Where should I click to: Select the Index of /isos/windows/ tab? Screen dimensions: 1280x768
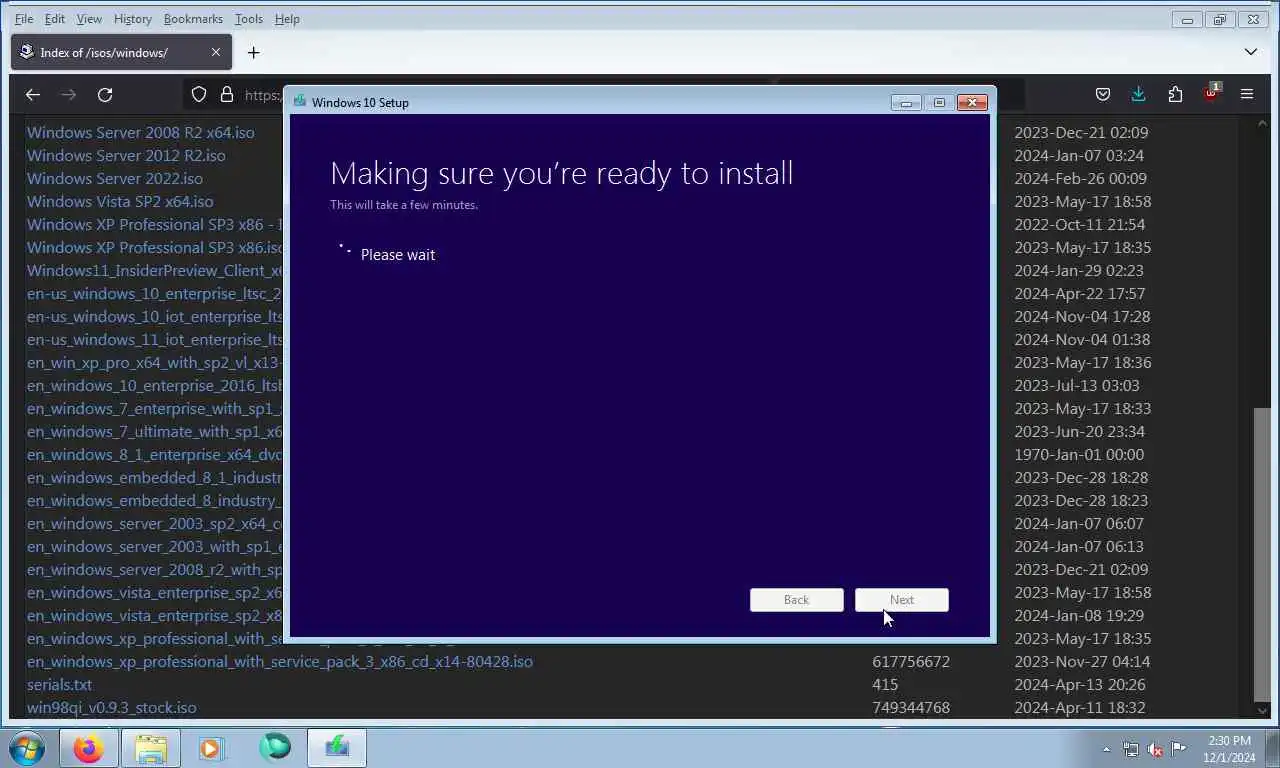click(x=121, y=52)
